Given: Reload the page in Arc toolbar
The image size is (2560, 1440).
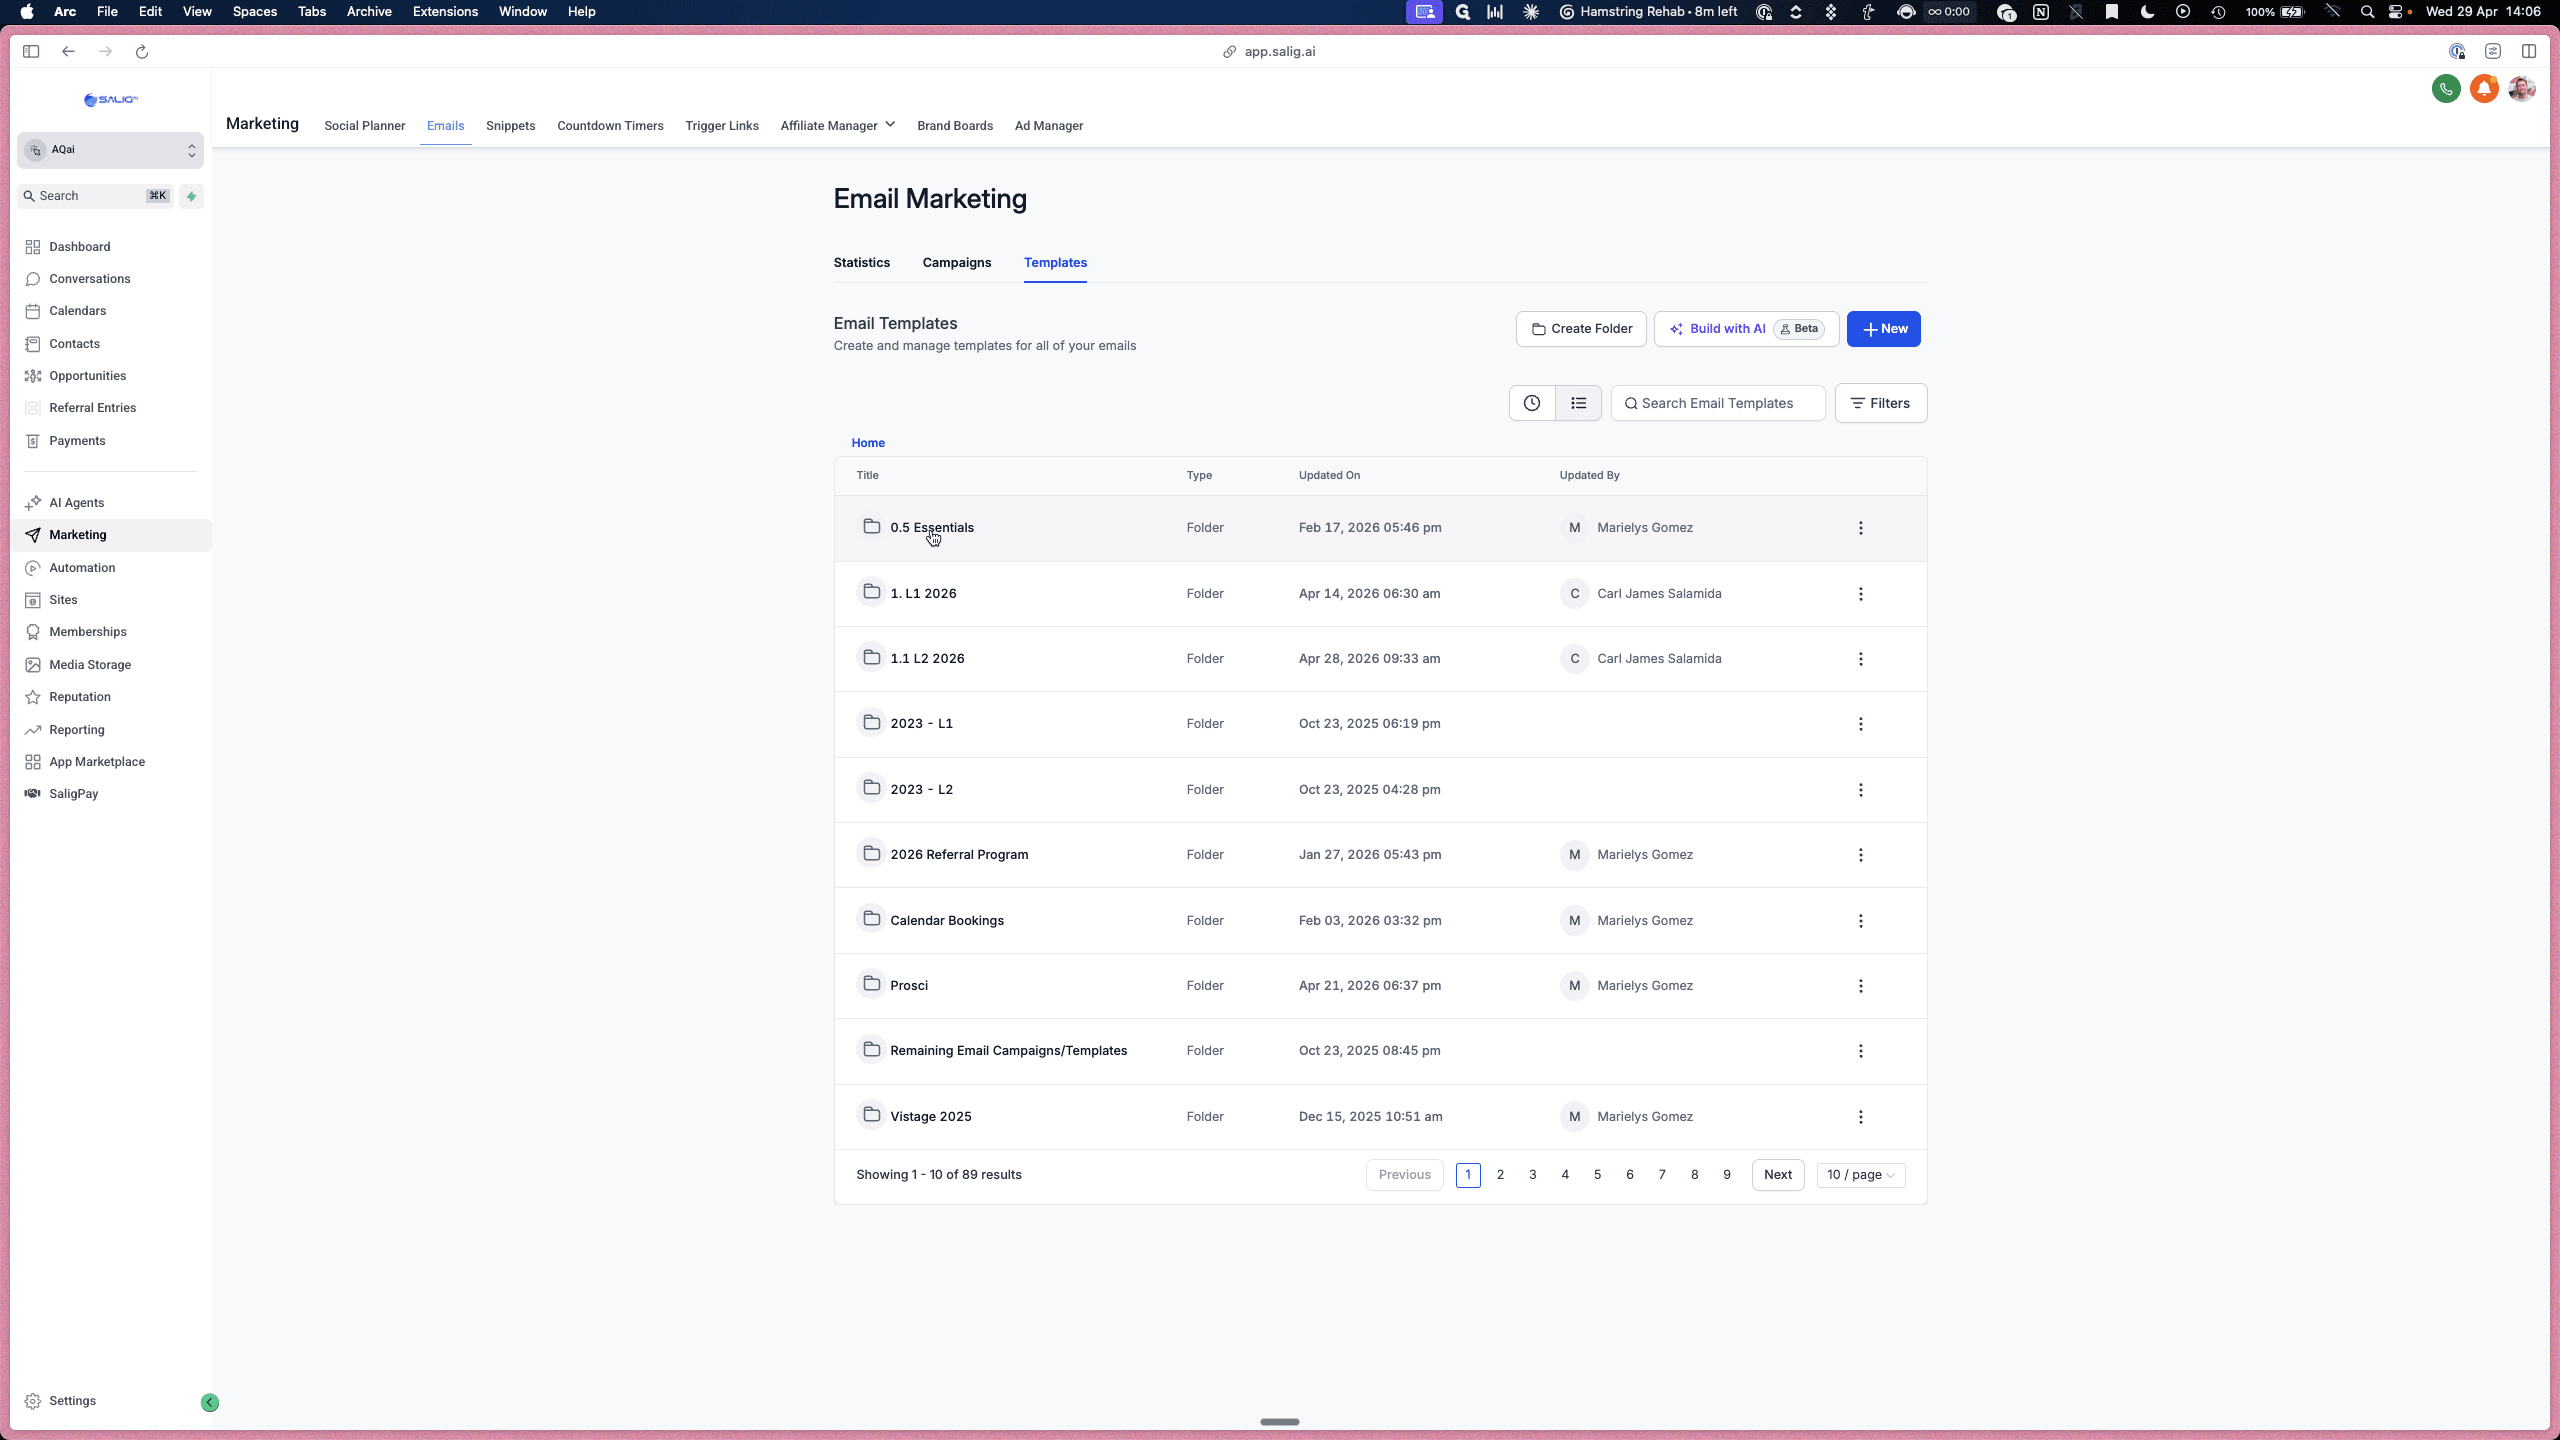Looking at the screenshot, I should (142, 51).
